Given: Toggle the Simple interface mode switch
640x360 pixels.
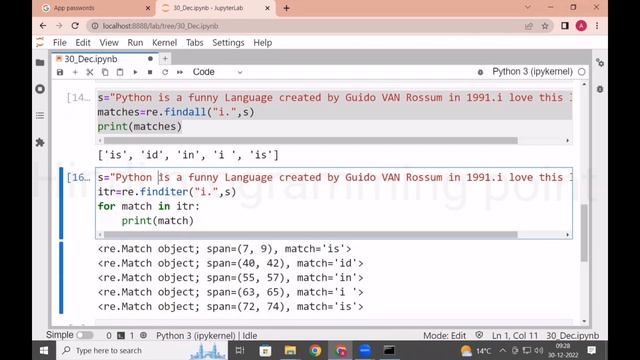Looking at the screenshot, I should [84, 335].
